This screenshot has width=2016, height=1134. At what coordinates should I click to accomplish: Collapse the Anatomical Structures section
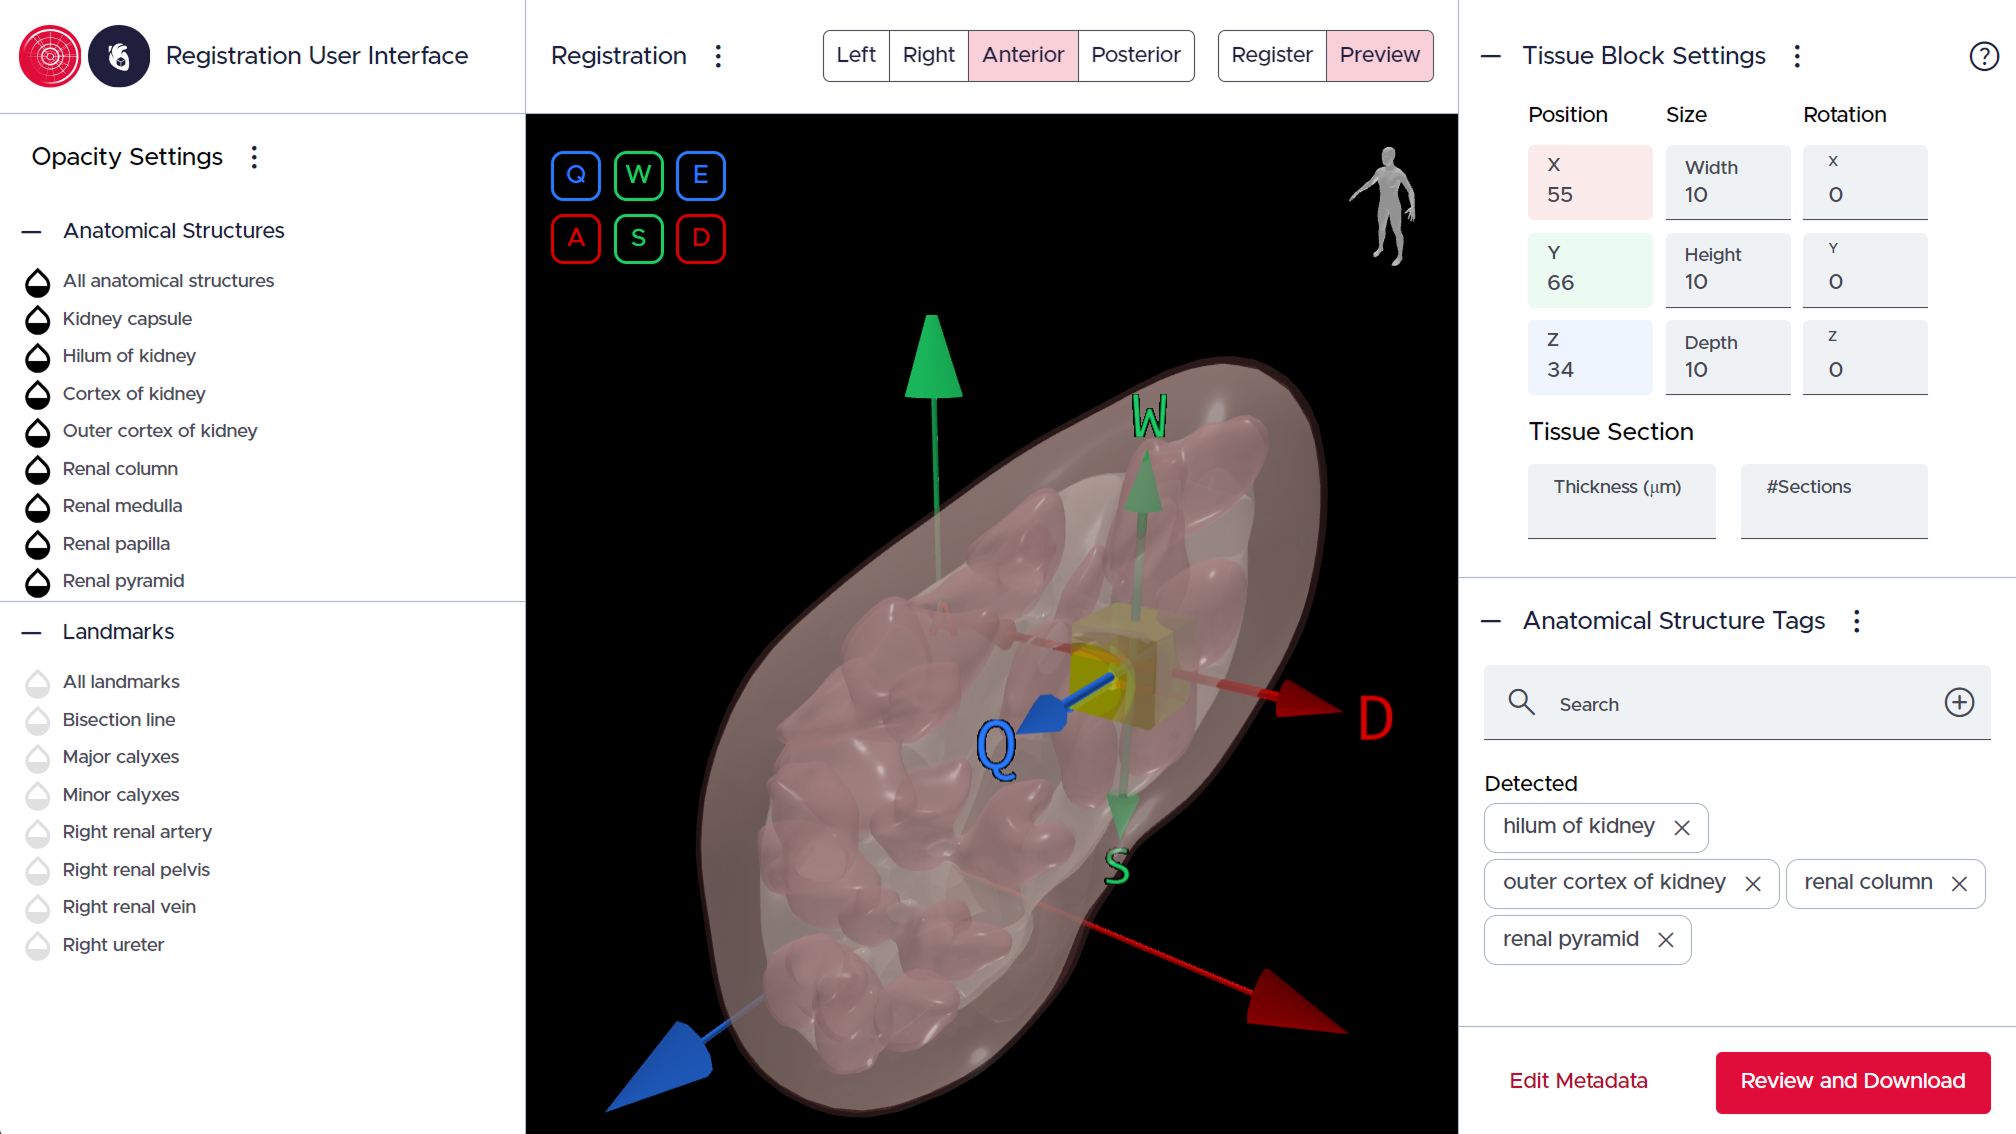coord(31,231)
